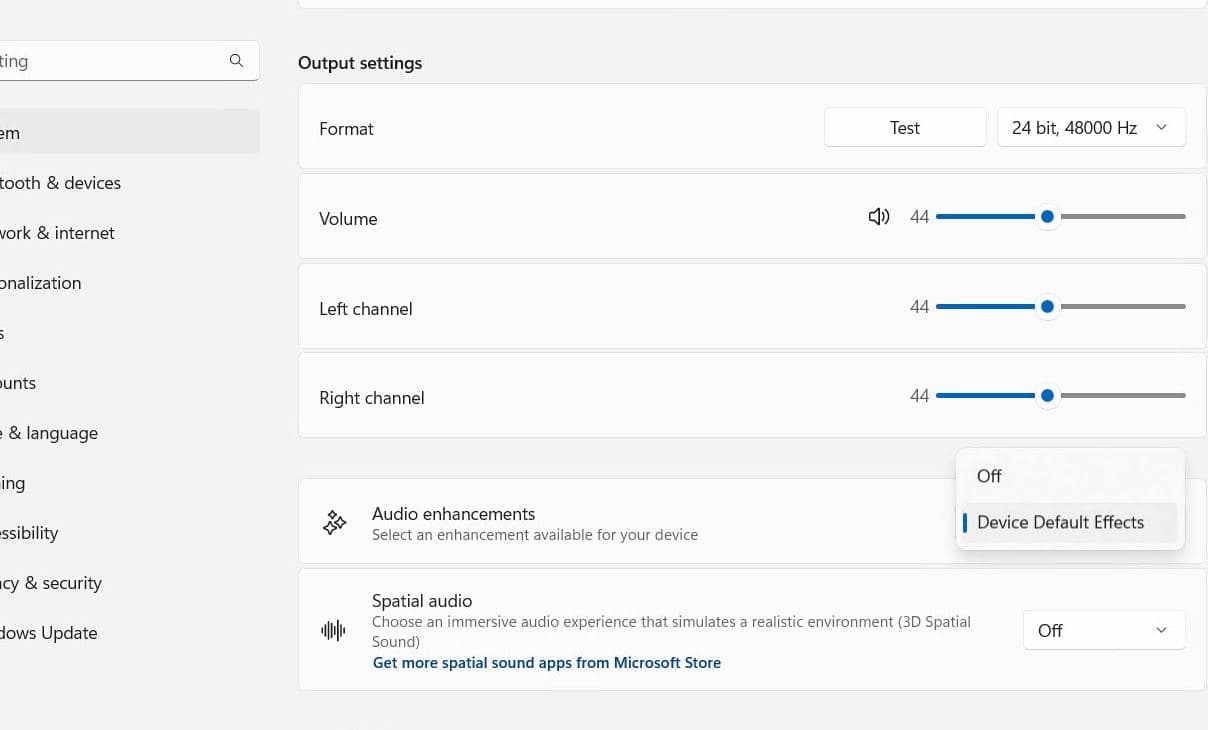Click the magnifier icon in the search box
1208x730 pixels.
(x=236, y=61)
